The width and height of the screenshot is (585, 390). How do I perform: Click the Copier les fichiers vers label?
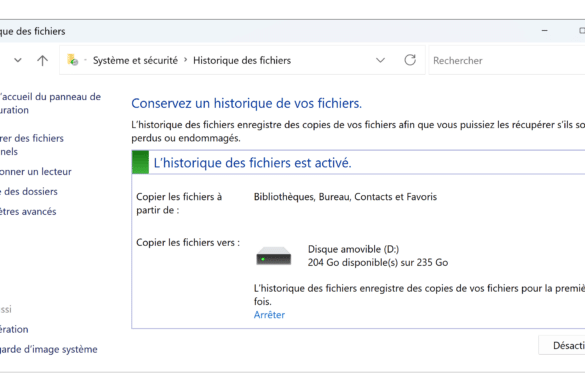(188, 243)
